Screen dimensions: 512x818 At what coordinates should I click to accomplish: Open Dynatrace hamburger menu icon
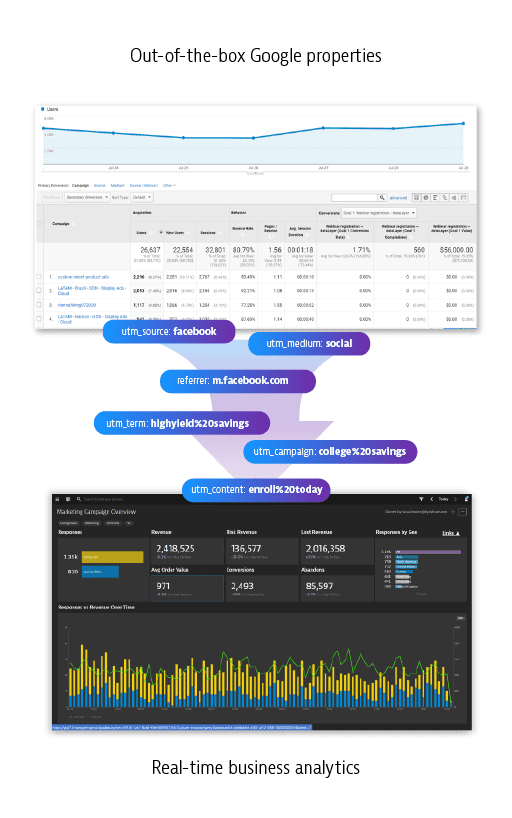(x=57, y=499)
